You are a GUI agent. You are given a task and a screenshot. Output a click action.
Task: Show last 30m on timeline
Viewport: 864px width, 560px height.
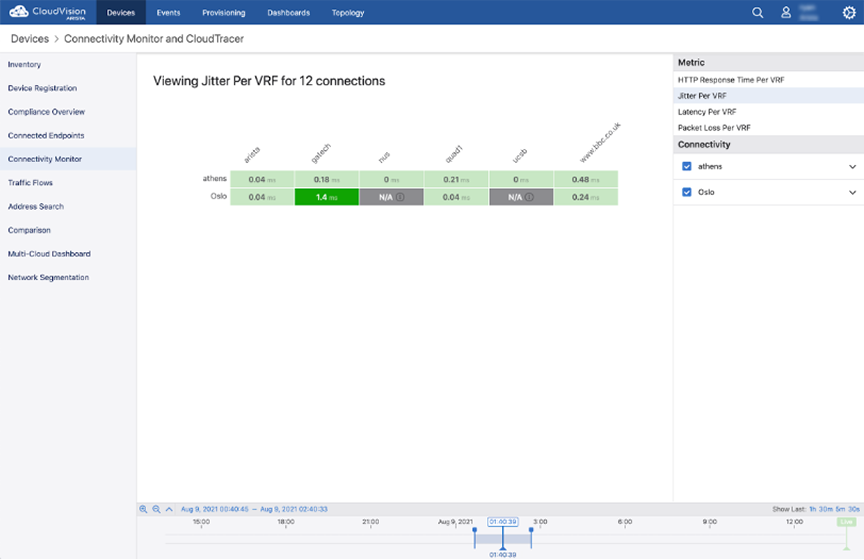tap(825, 509)
